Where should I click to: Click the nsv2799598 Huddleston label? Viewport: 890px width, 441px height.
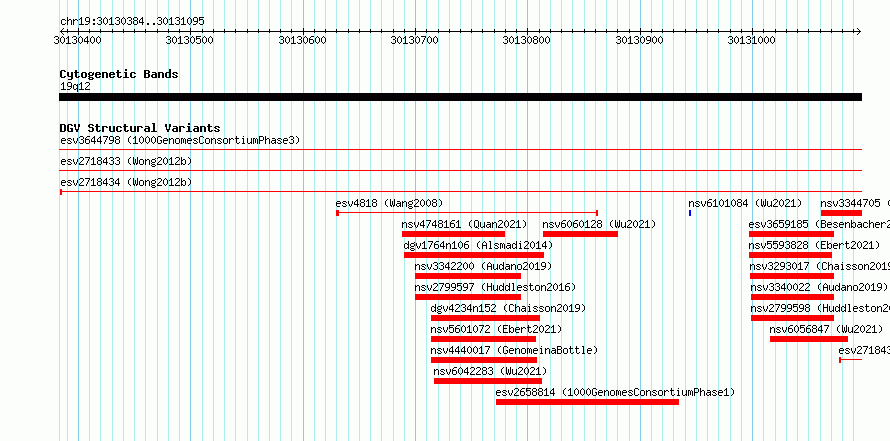click(x=820, y=308)
